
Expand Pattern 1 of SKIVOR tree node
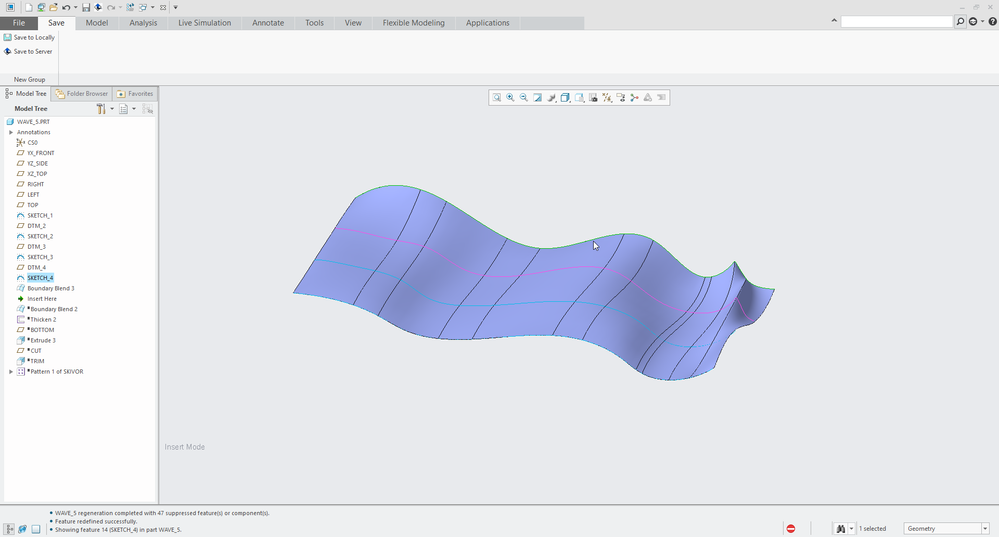tap(11, 372)
